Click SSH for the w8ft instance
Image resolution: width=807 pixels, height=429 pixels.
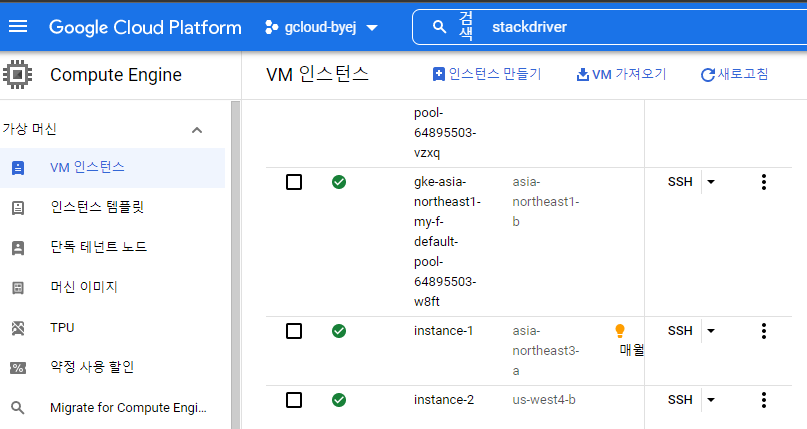[x=680, y=182]
